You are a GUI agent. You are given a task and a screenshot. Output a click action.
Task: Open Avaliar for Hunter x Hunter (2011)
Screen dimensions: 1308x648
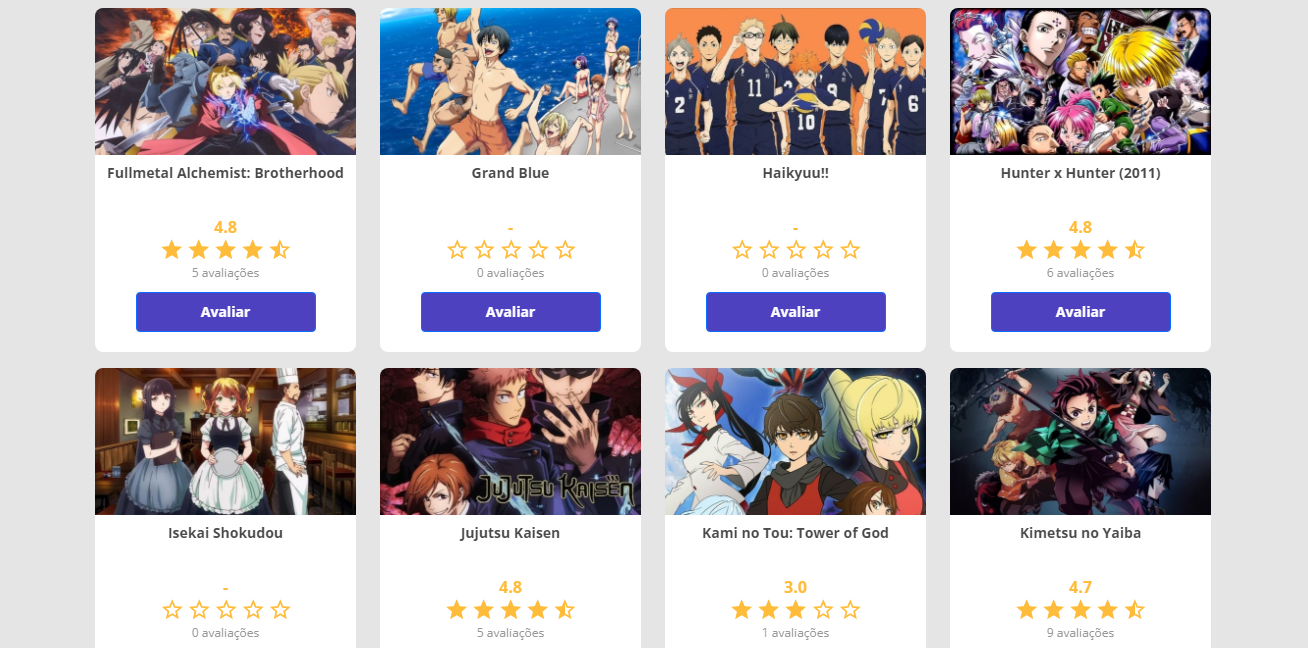point(1081,312)
